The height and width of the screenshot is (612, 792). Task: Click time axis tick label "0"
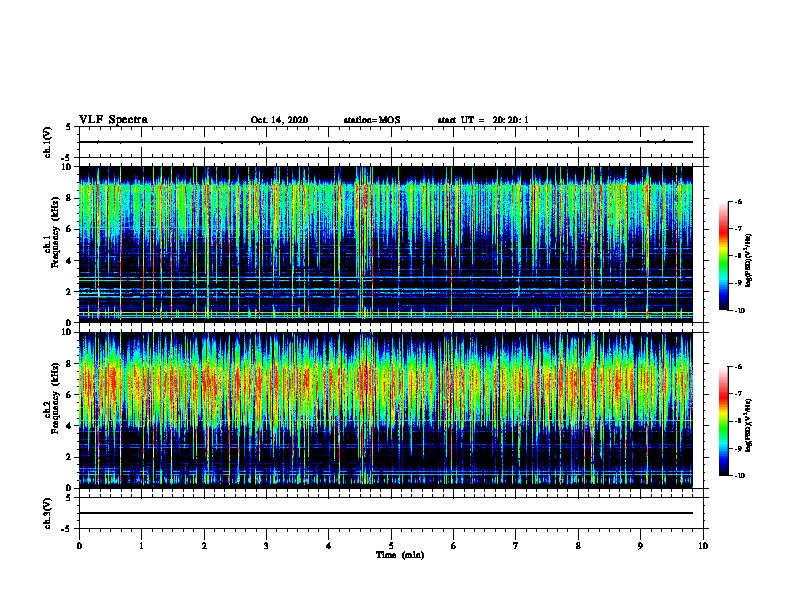79,546
